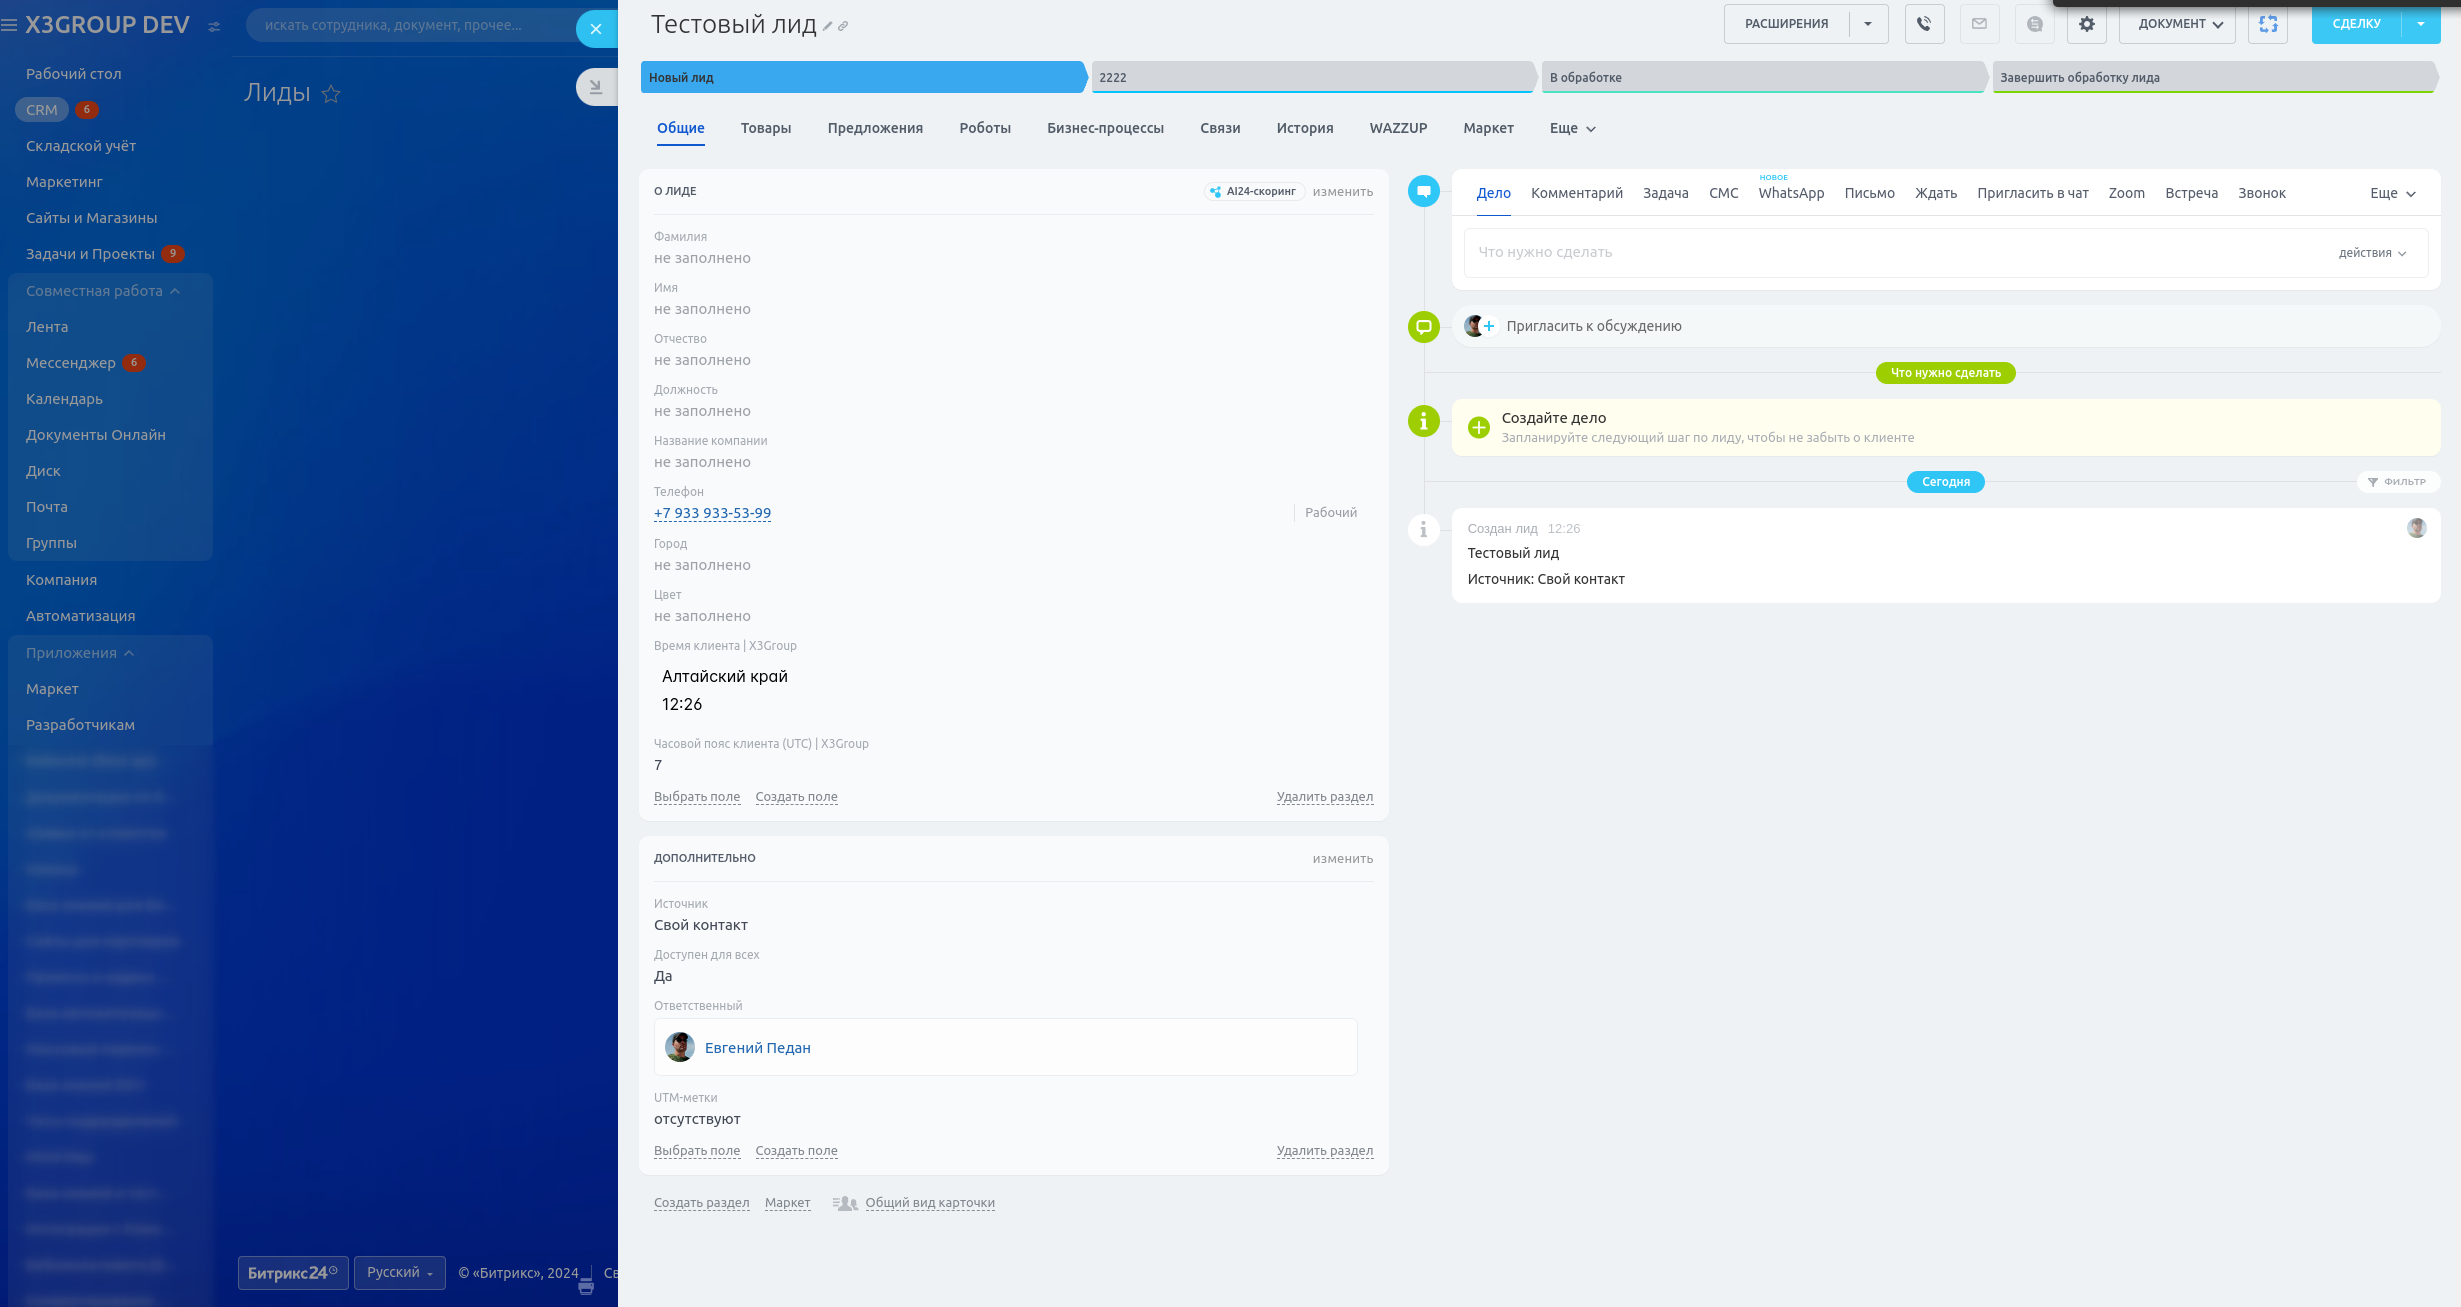Click the phone call icon button
This screenshot has width=2461, height=1307.
pyautogui.click(x=1924, y=24)
